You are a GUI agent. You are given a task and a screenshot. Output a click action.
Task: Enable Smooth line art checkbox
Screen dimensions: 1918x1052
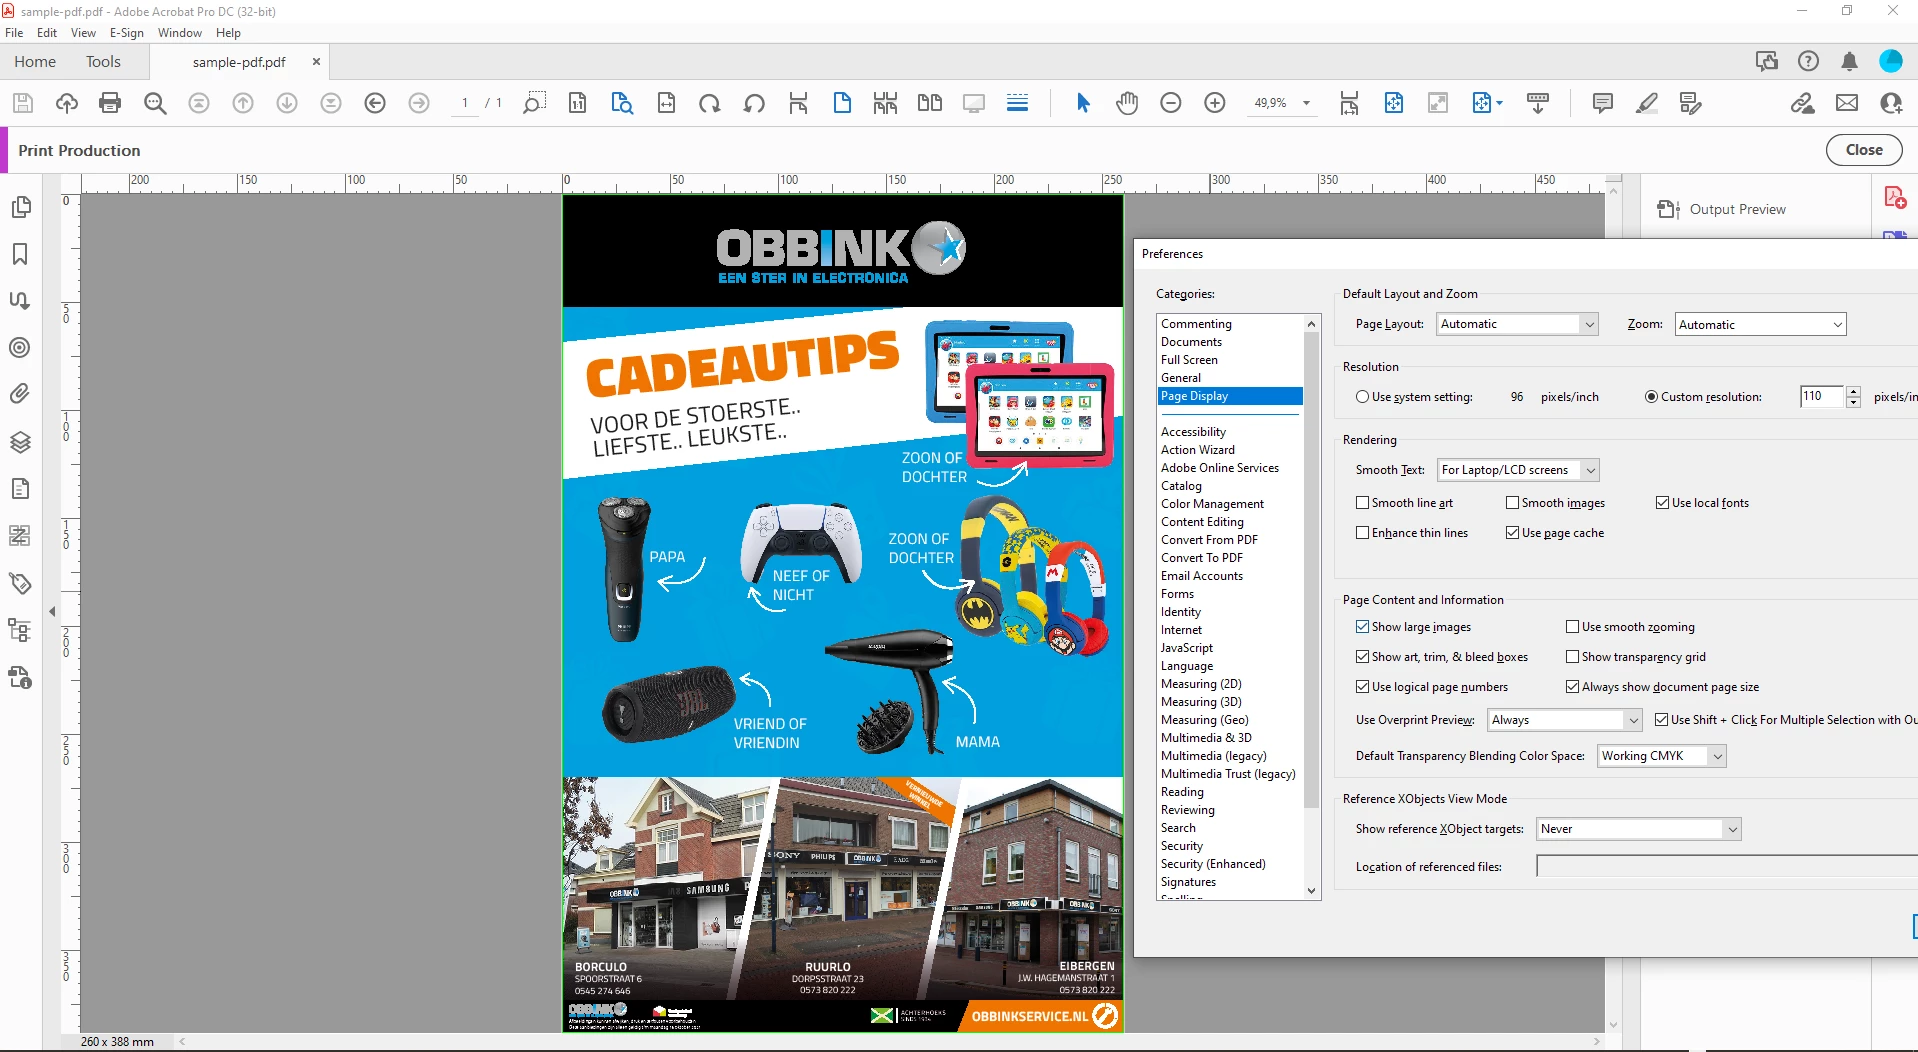(1362, 503)
